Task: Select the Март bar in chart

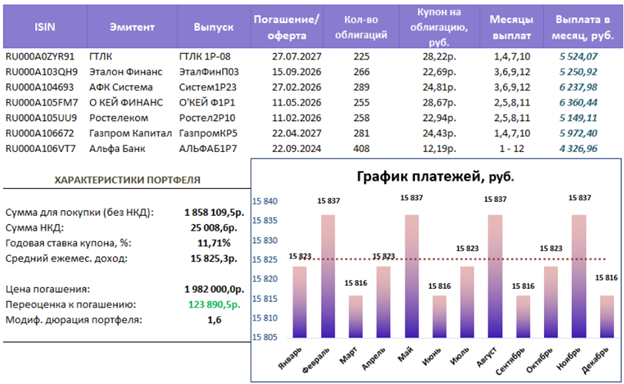Action: (356, 317)
